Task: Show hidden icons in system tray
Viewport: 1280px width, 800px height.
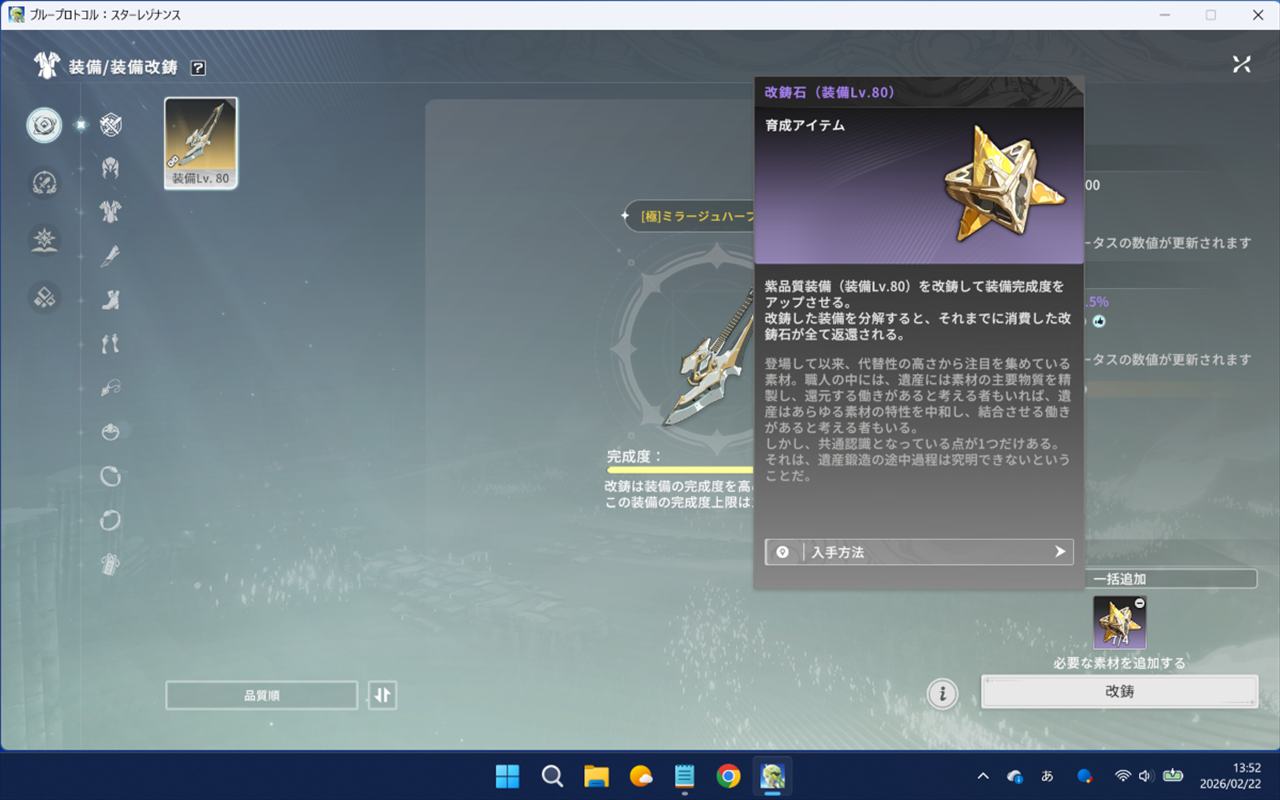Action: pyautogui.click(x=983, y=776)
